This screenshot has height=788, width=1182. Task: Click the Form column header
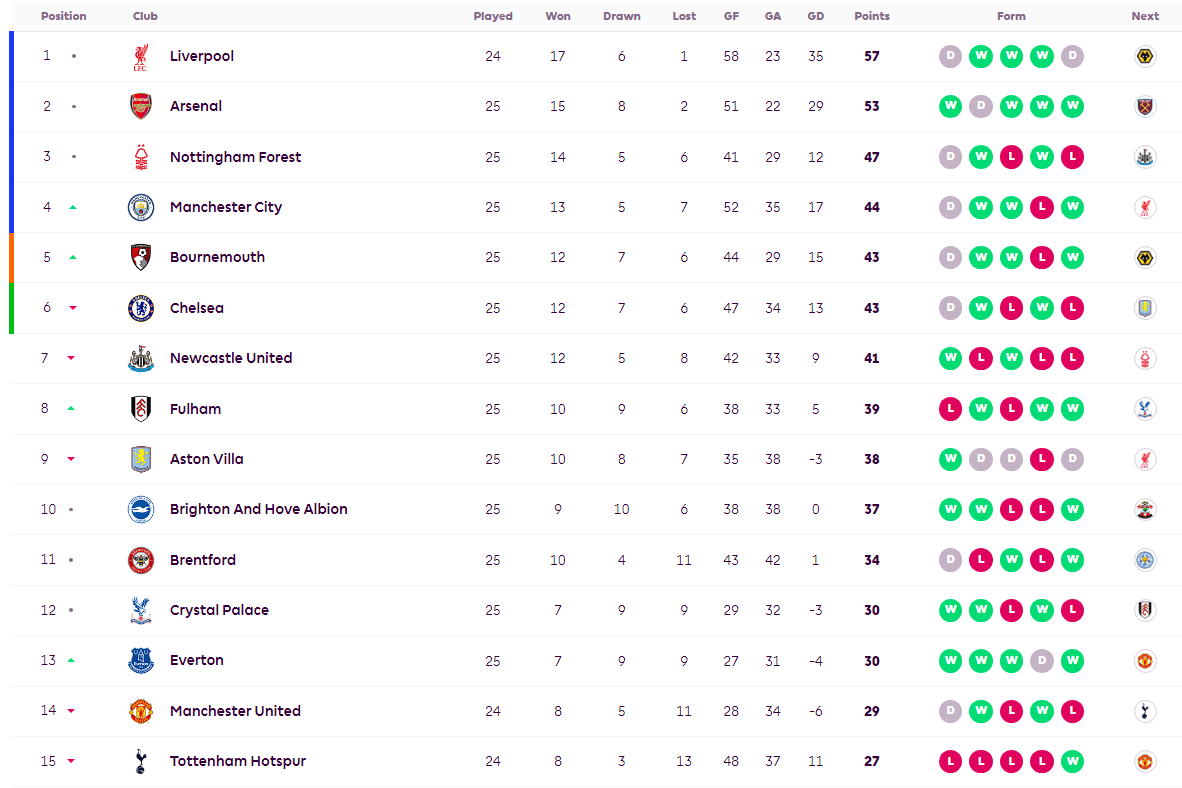1011,16
